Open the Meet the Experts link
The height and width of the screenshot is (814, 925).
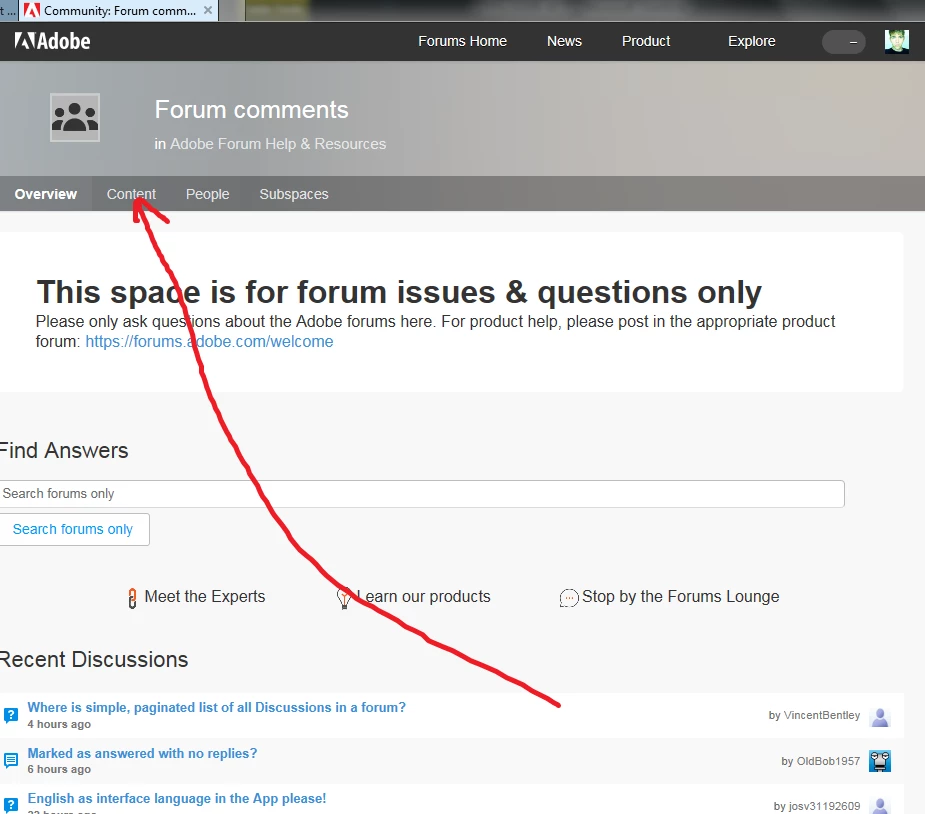click(205, 597)
